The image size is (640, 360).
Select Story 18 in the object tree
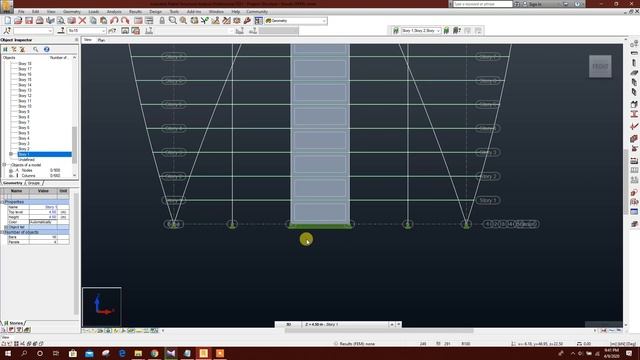click(24, 64)
